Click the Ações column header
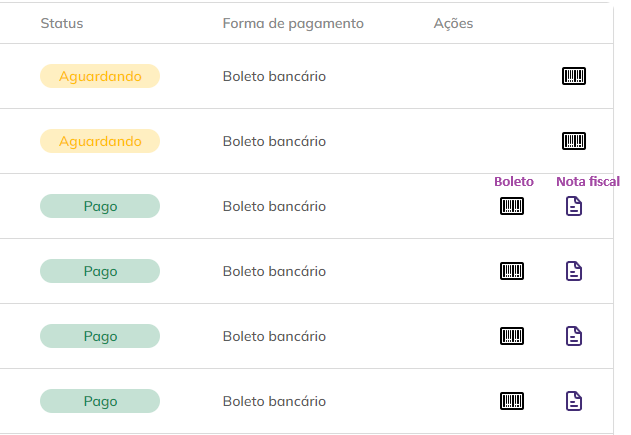The image size is (631, 435). pyautogui.click(x=453, y=23)
